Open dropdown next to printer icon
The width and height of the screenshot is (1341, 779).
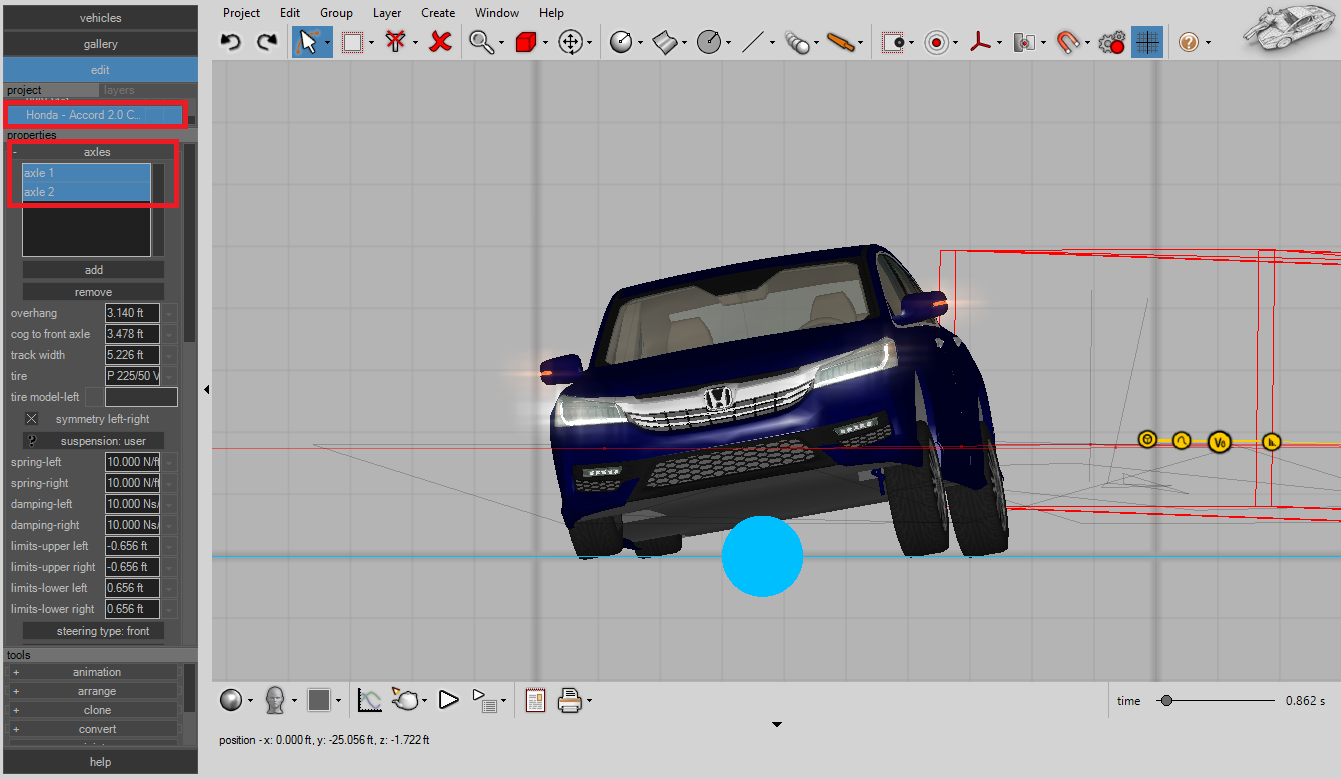pos(590,701)
